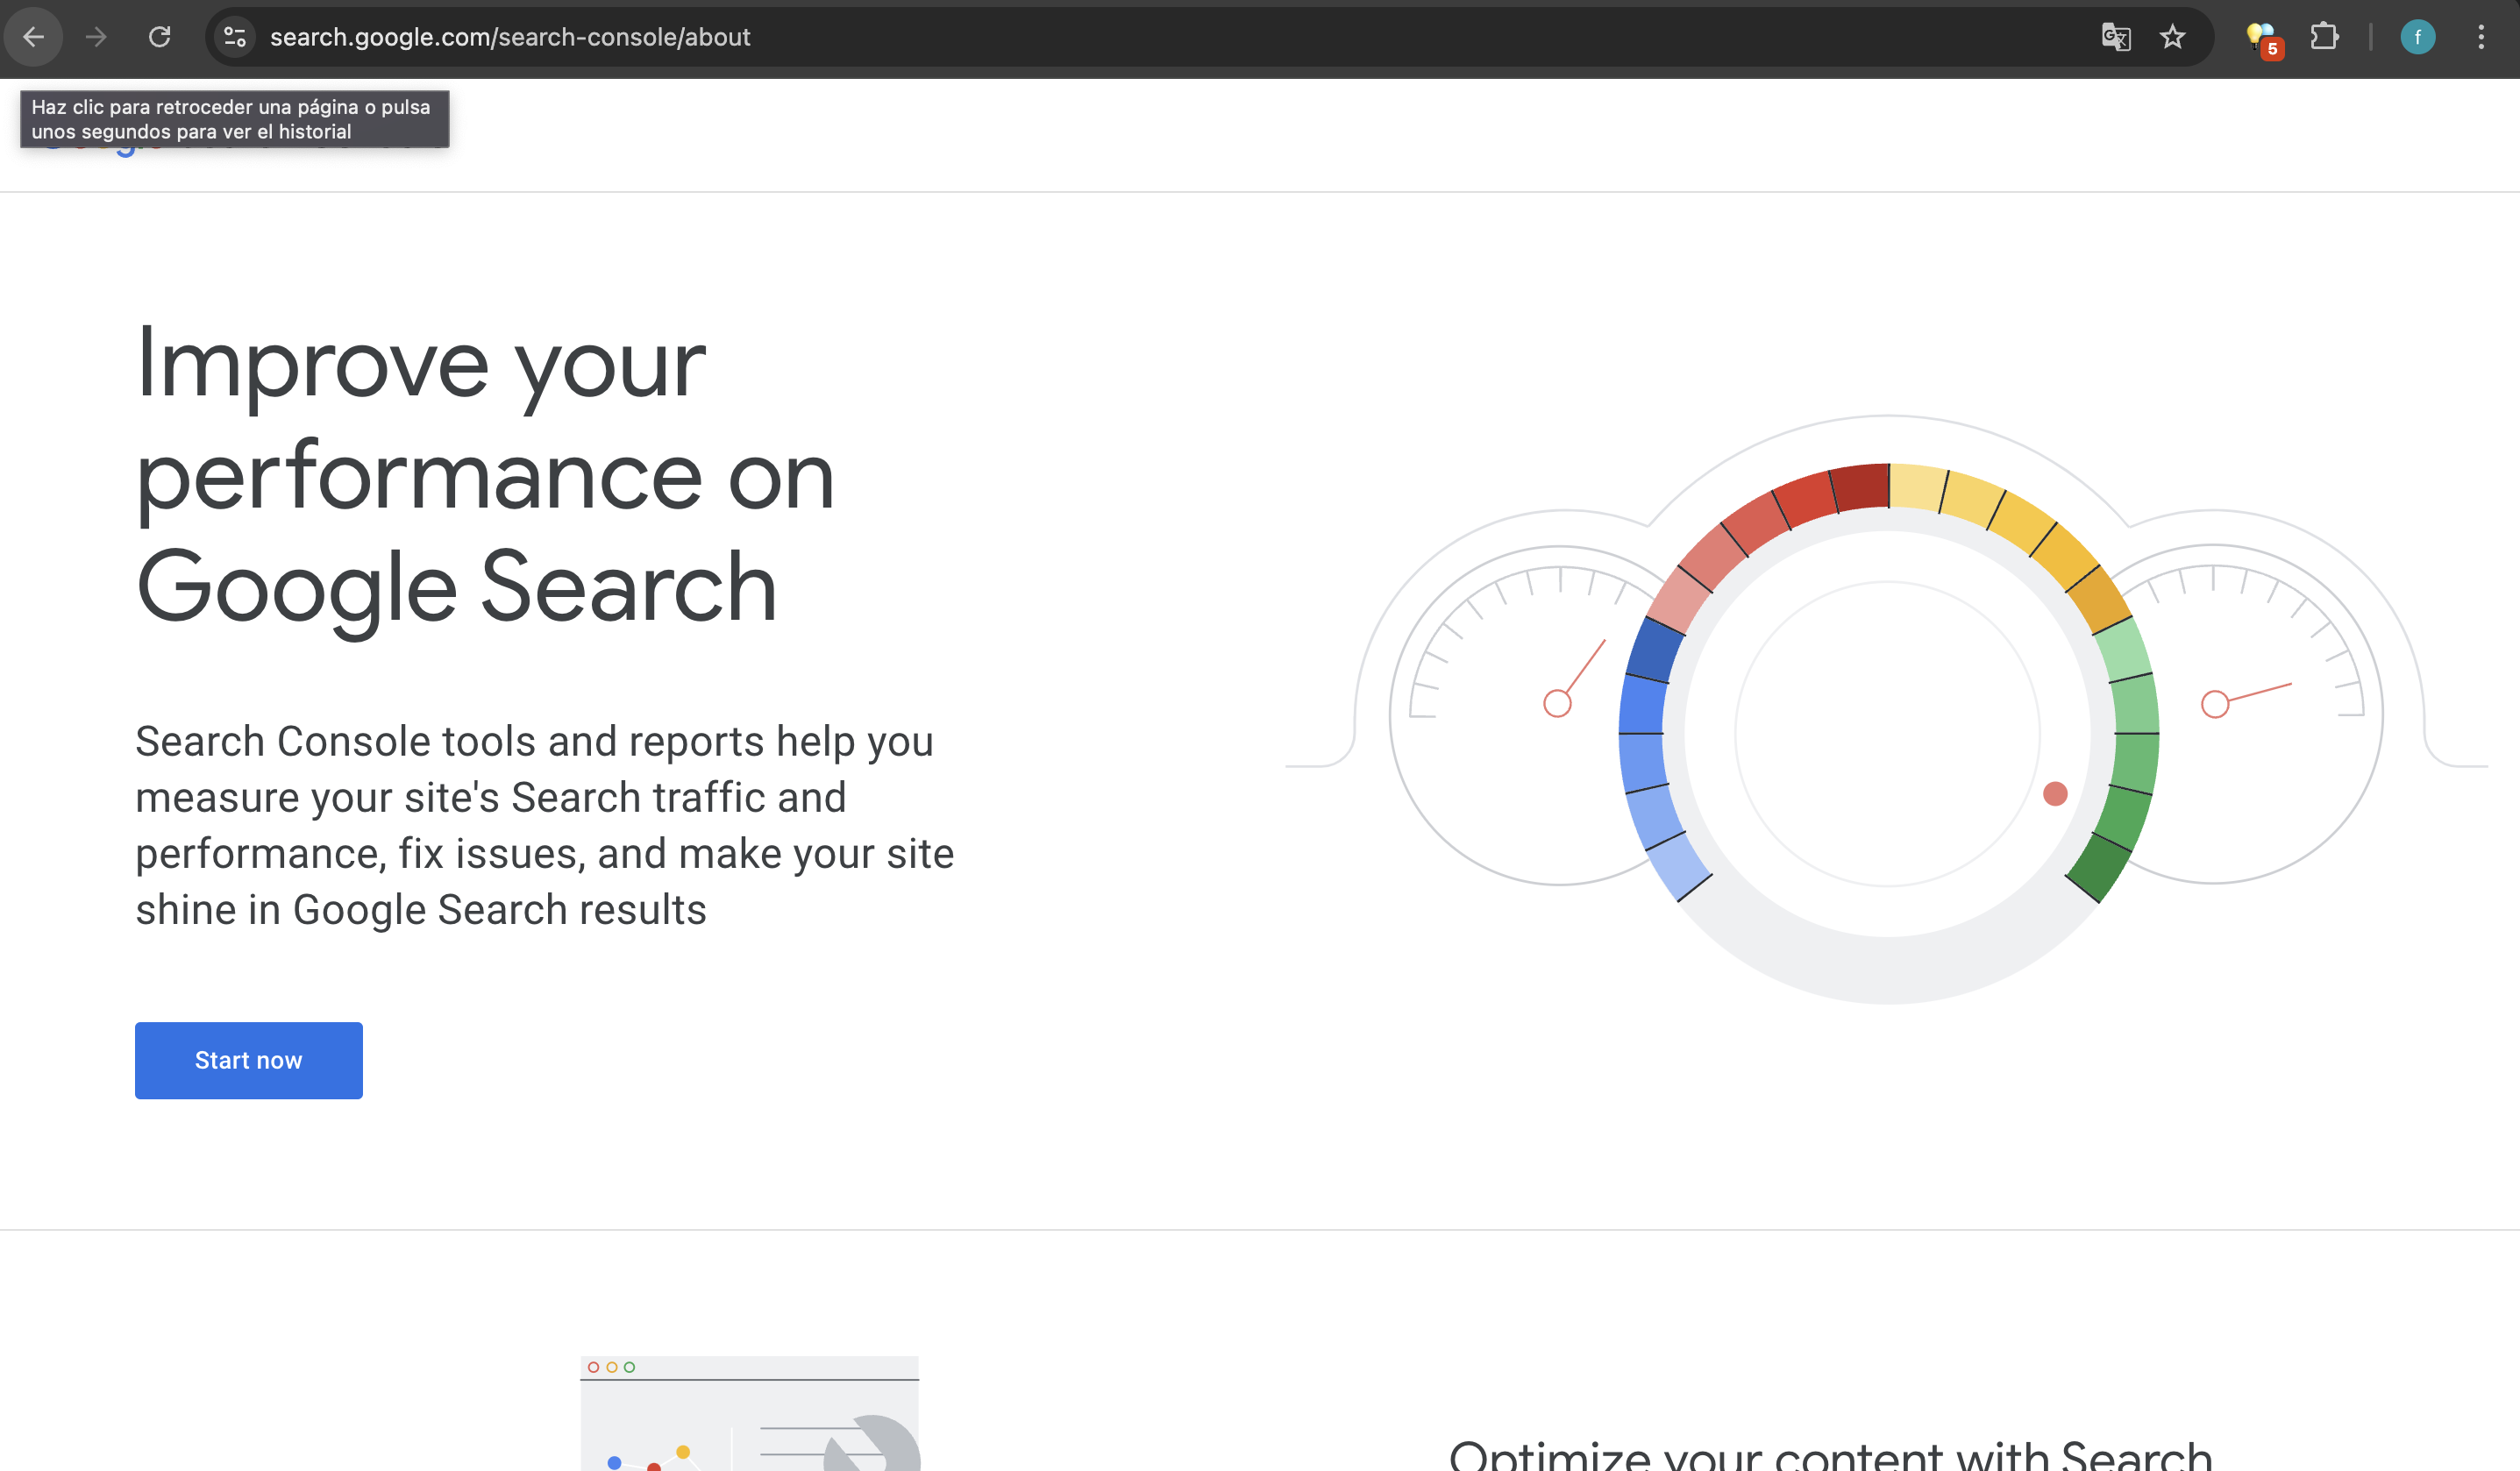Click the browser window chart illustration below
Image resolution: width=2520 pixels, height=1471 pixels.
[750, 1413]
